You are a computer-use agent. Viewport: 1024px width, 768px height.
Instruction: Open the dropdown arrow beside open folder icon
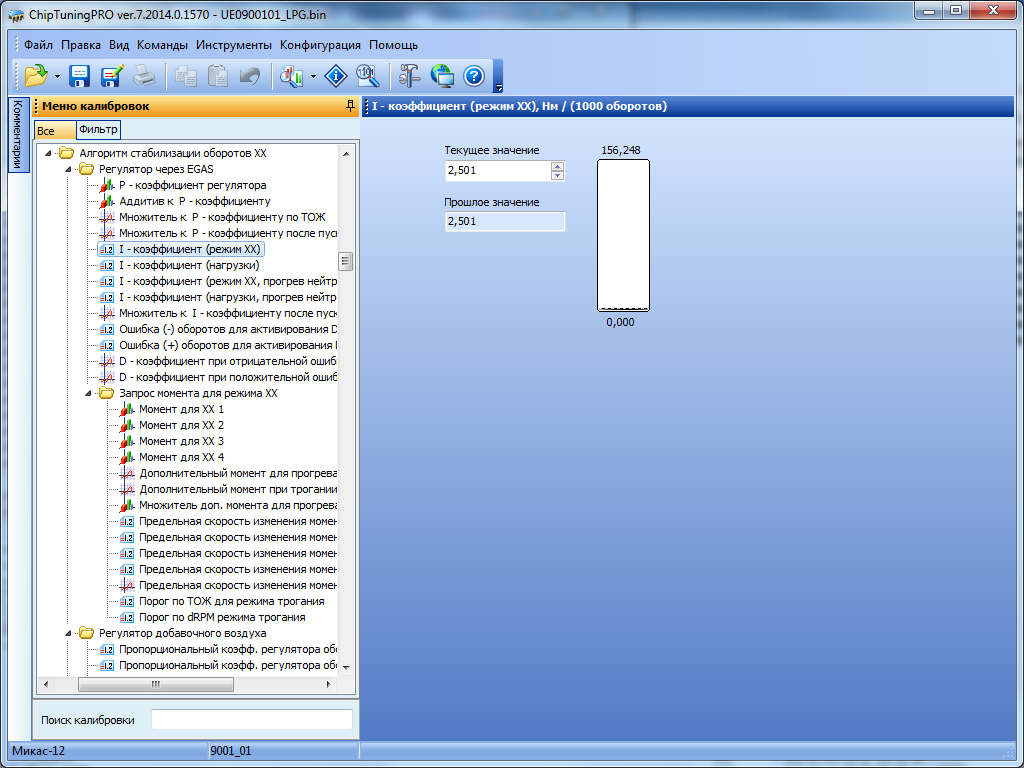pos(57,77)
